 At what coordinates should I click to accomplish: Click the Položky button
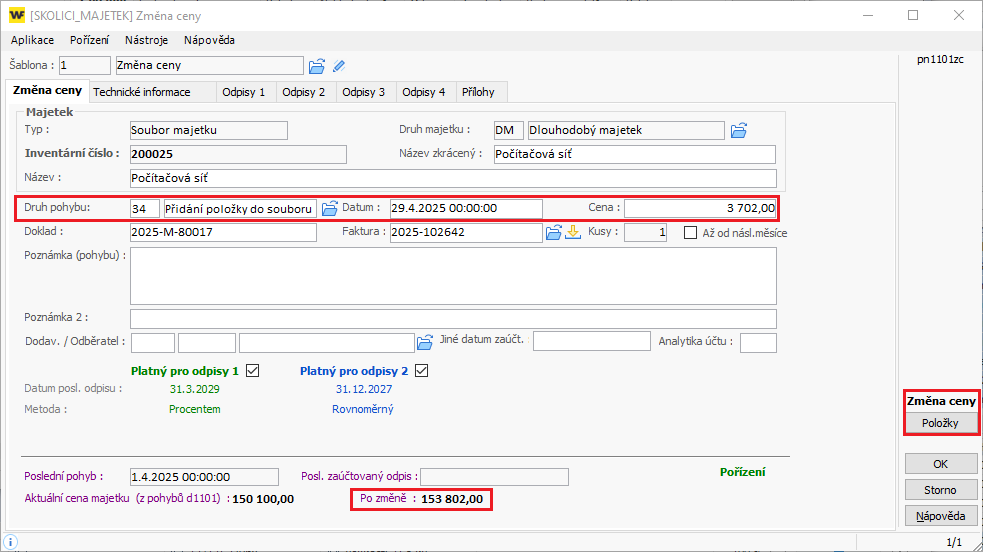pyautogui.click(x=940, y=423)
